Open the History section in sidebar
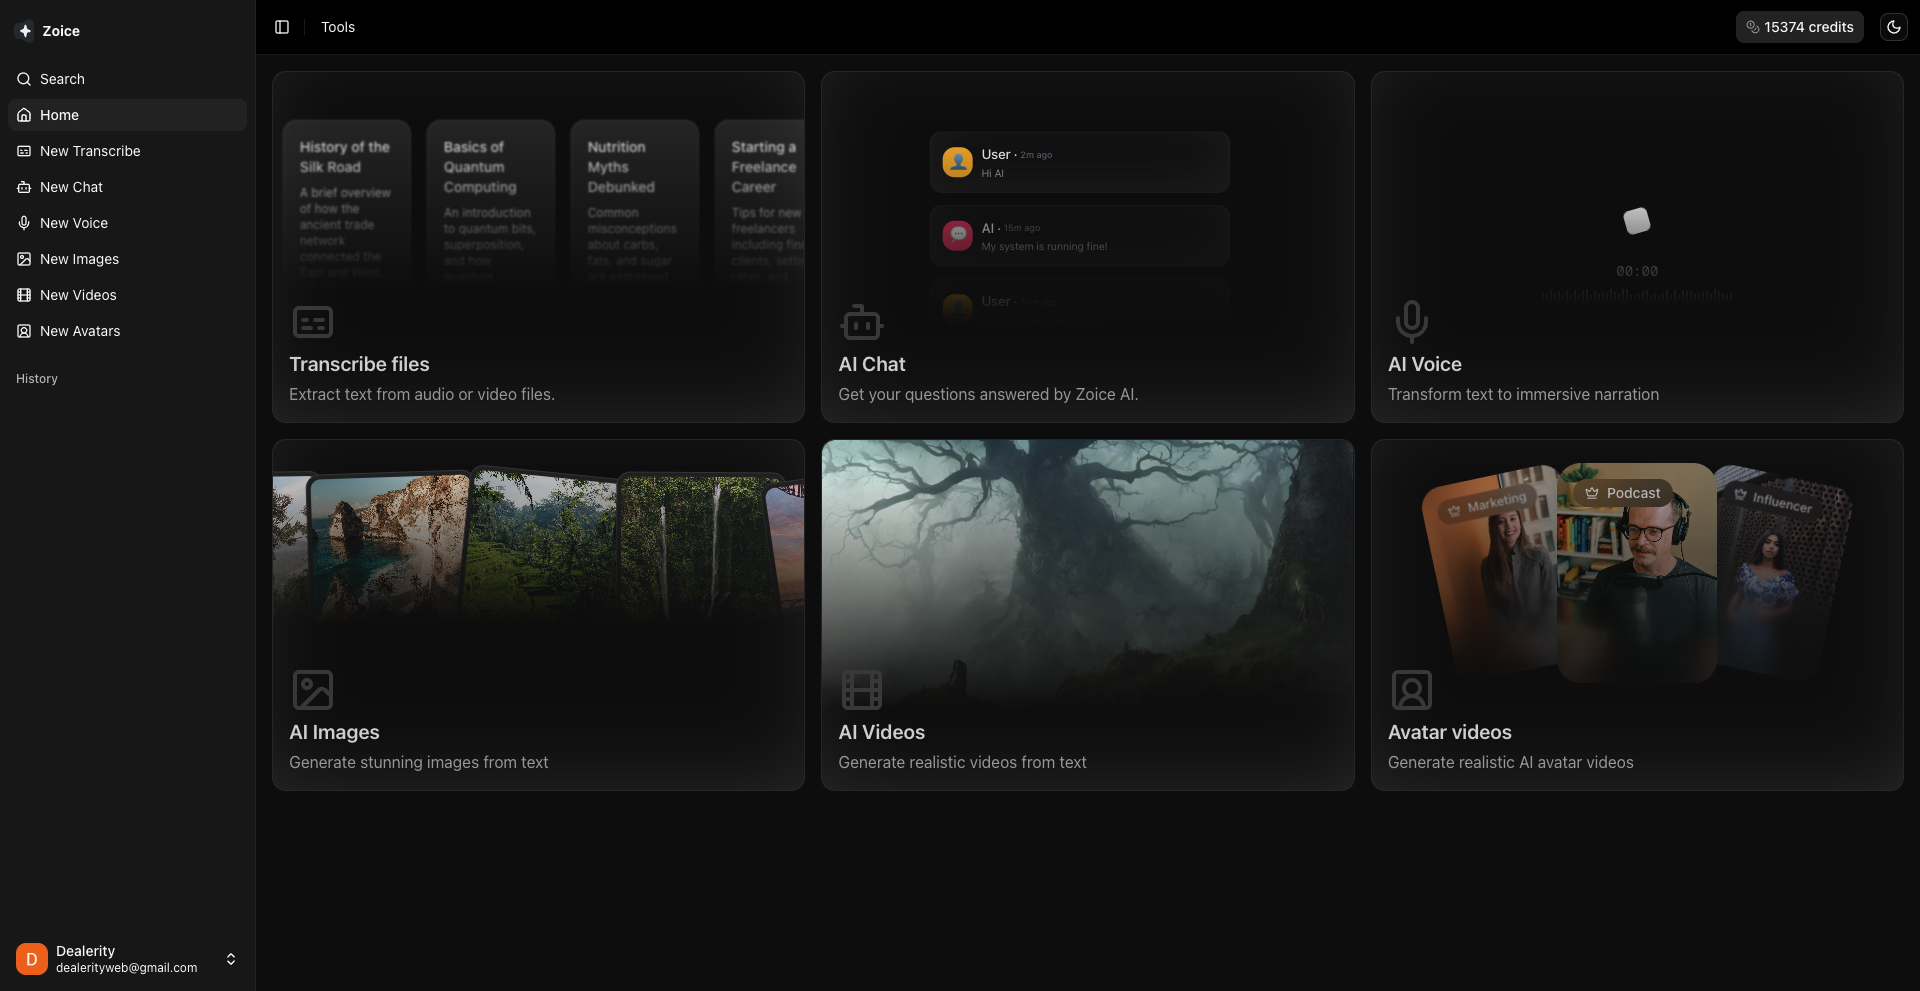This screenshot has height=991, width=1920. [x=37, y=379]
